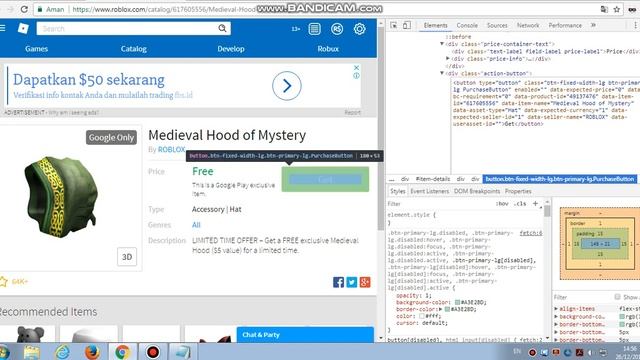The height and width of the screenshot is (360, 640).
Task: Open the Chat & Party bar
Action: (305, 335)
